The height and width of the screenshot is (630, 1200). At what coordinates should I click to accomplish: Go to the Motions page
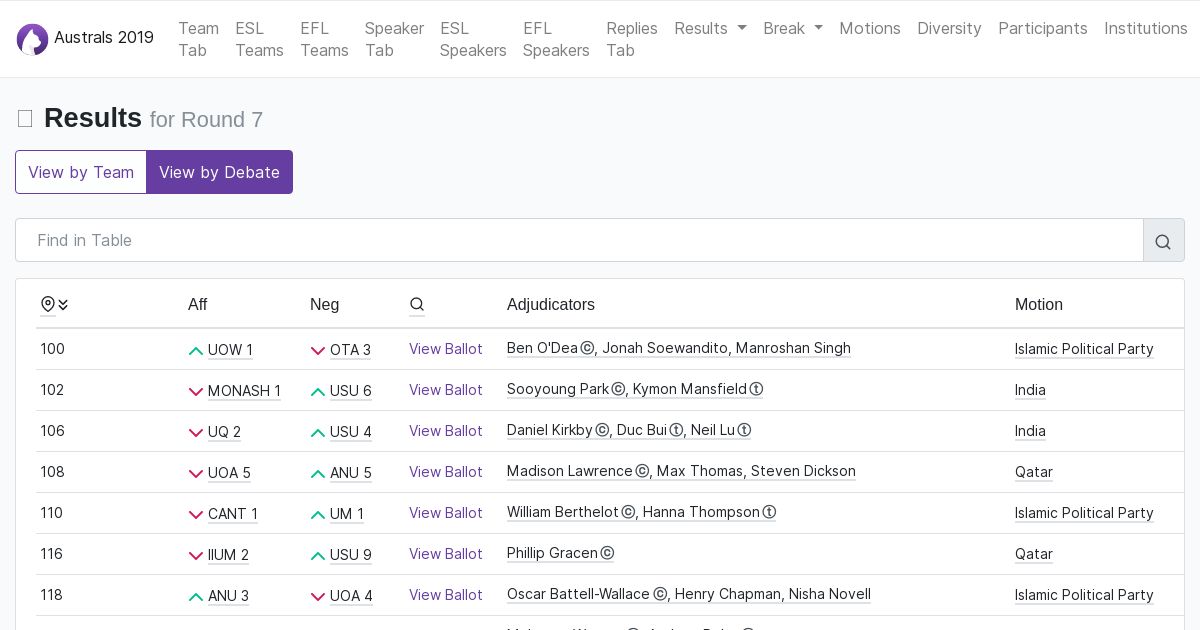869,28
